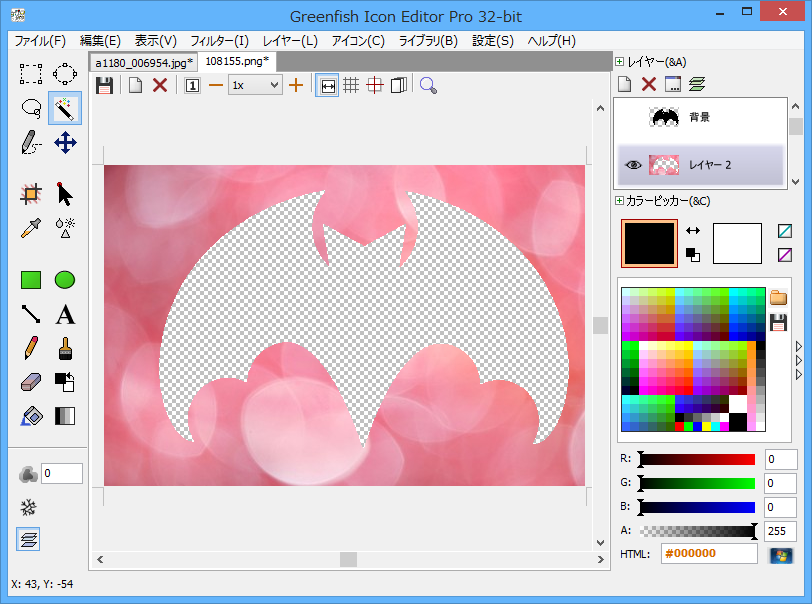Screen dimensions: 812x604
Task: Select the Rectangle selection tool
Action: pos(31,73)
